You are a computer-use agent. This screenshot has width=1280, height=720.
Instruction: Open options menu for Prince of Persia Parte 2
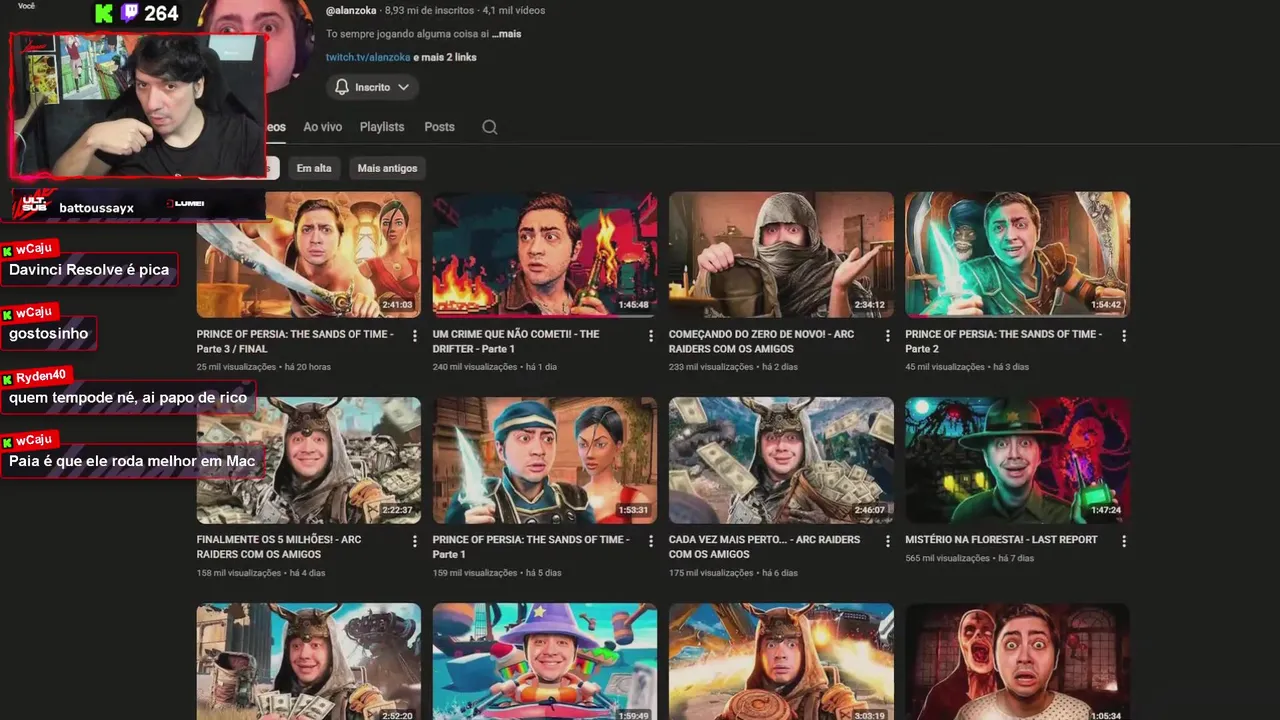point(1124,336)
